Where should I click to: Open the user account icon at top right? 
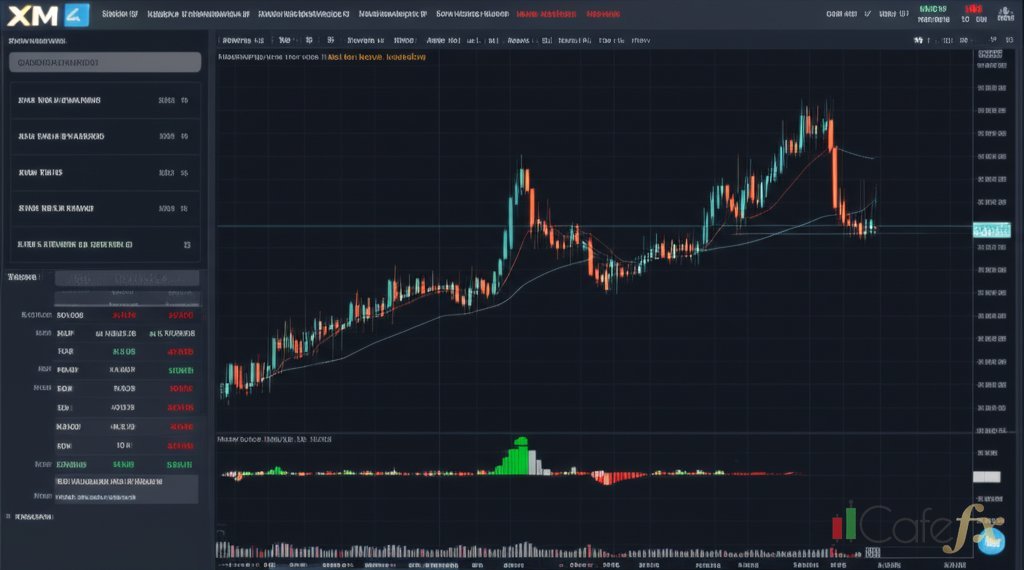tap(1005, 14)
